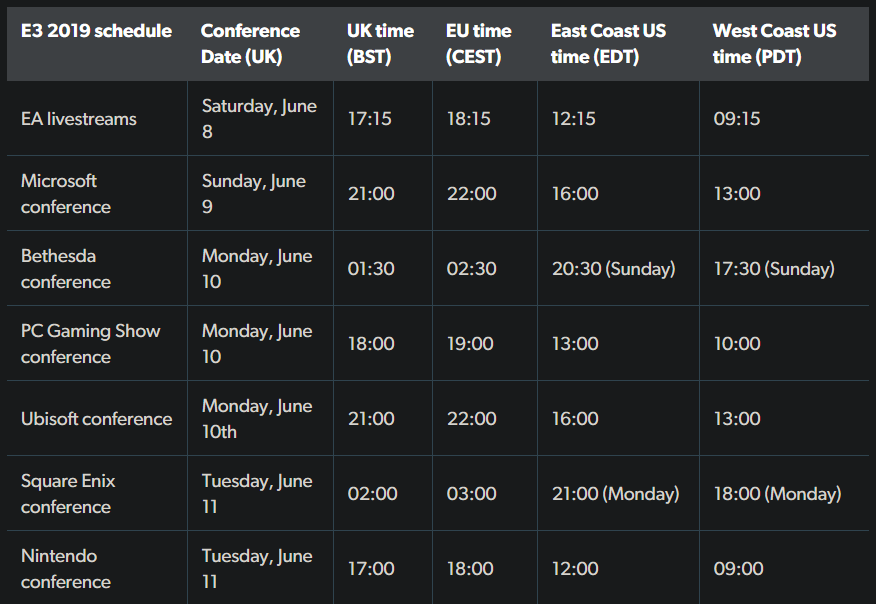The image size is (876, 604).
Task: Click the EU time (CEST) header
Action: pos(478,44)
